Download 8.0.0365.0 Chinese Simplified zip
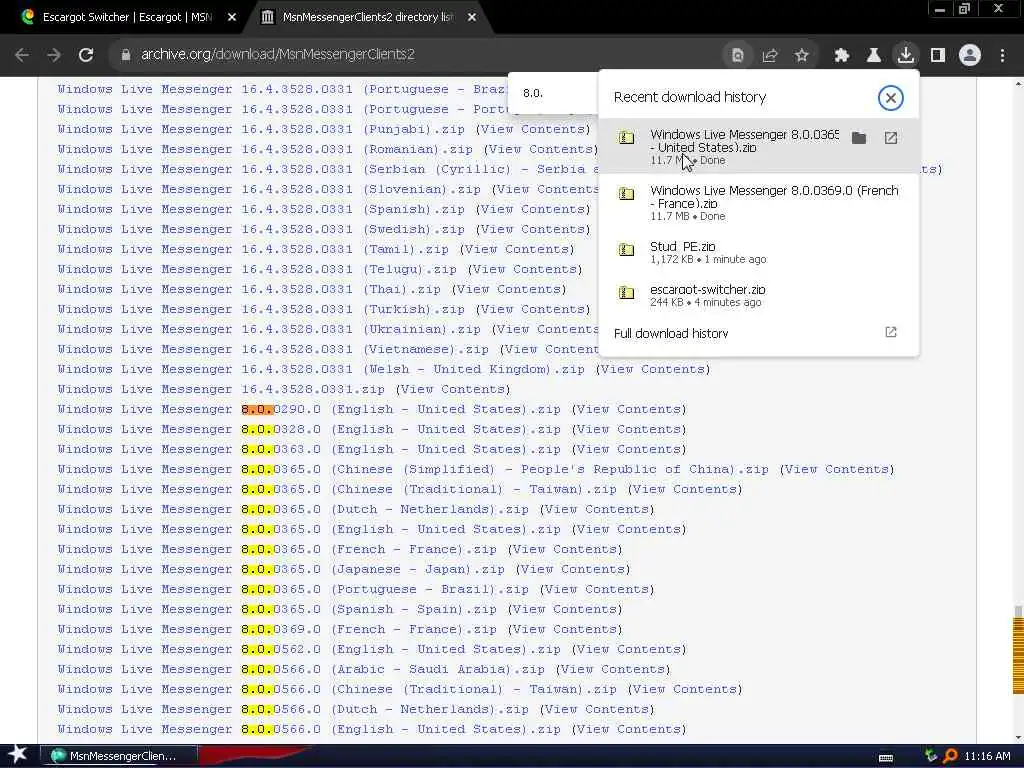This screenshot has height=768, width=1024. pos(413,470)
